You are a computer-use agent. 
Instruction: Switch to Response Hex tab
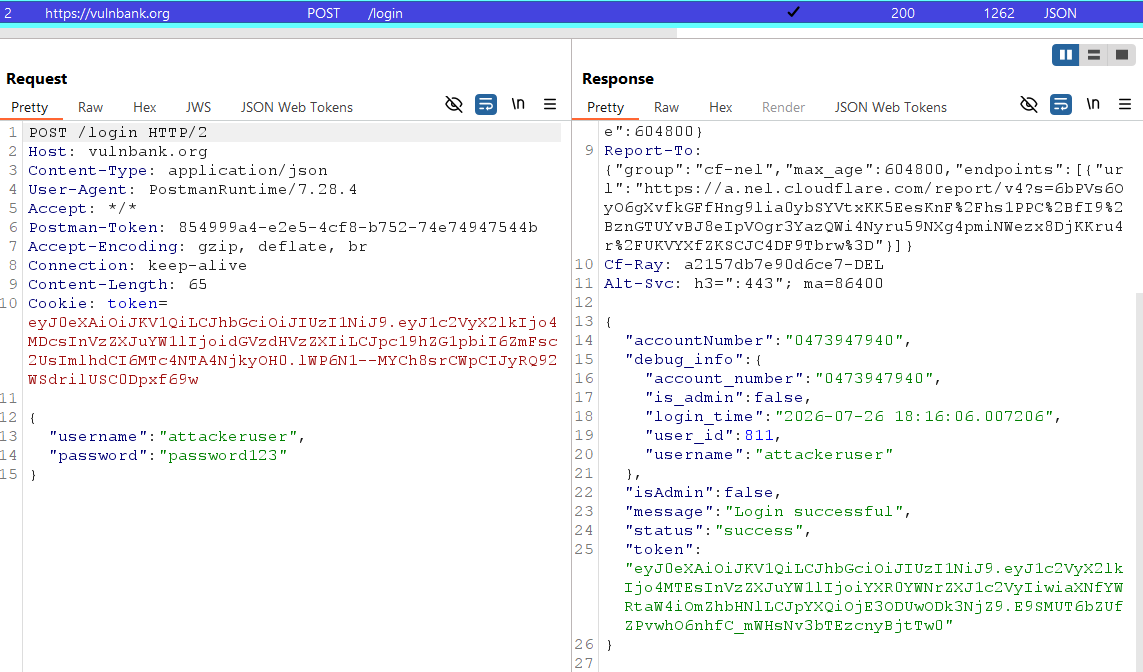(720, 107)
